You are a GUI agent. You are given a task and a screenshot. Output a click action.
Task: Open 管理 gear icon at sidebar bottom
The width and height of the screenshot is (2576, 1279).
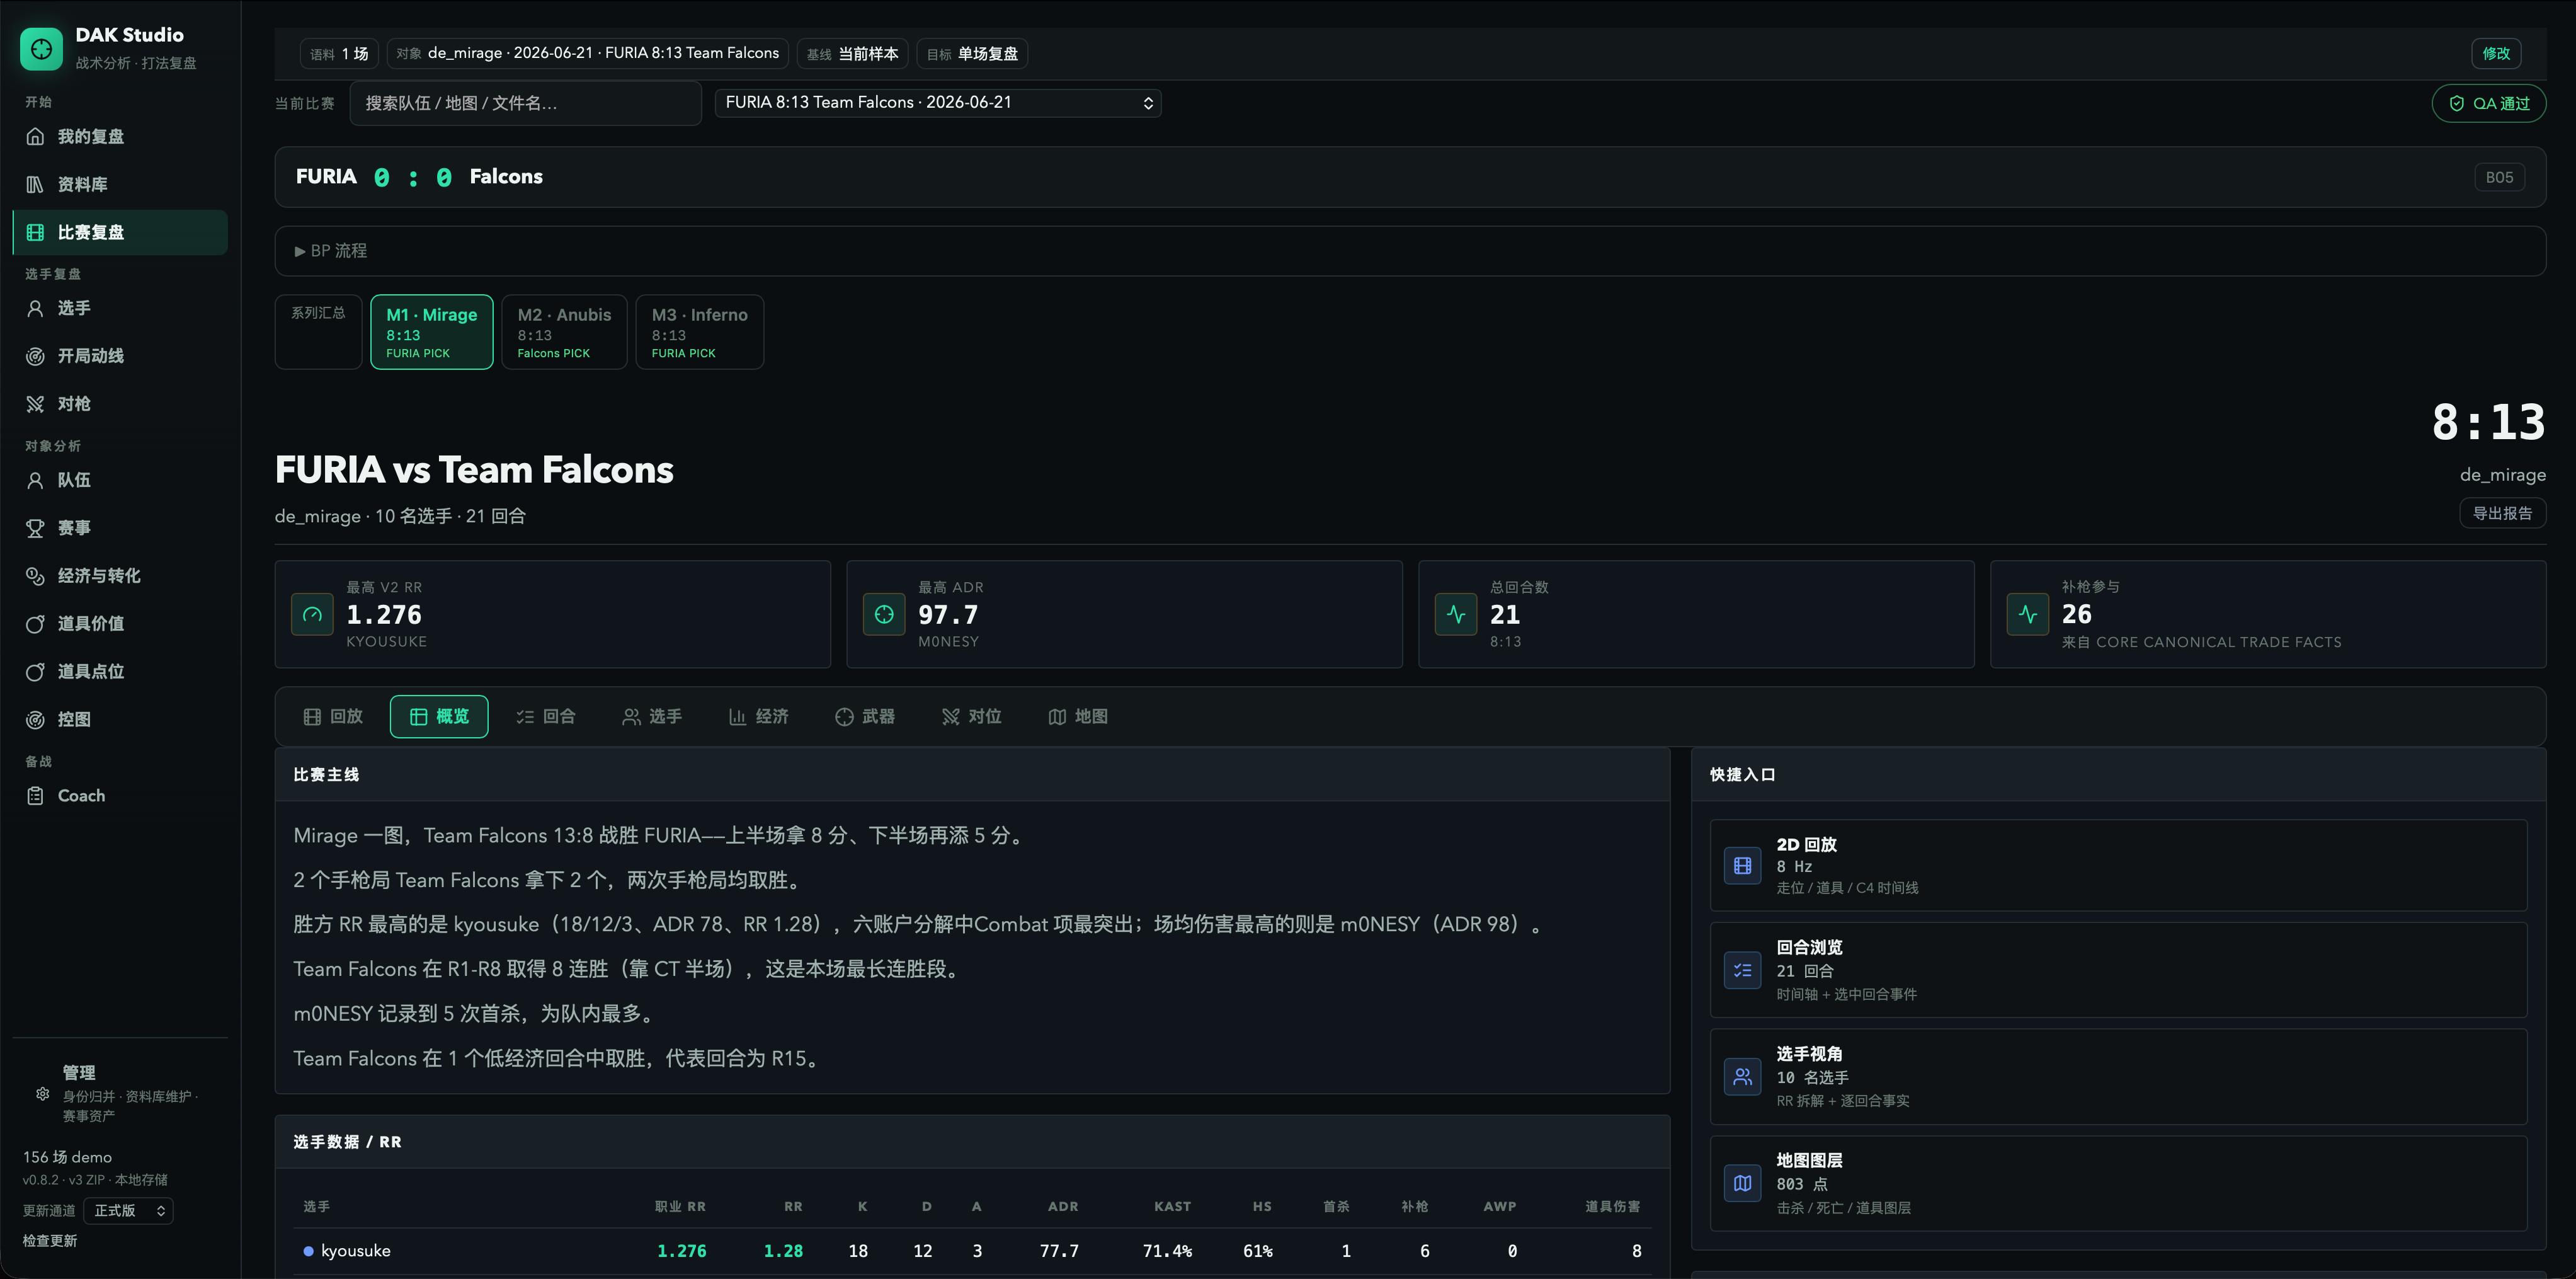point(42,1094)
